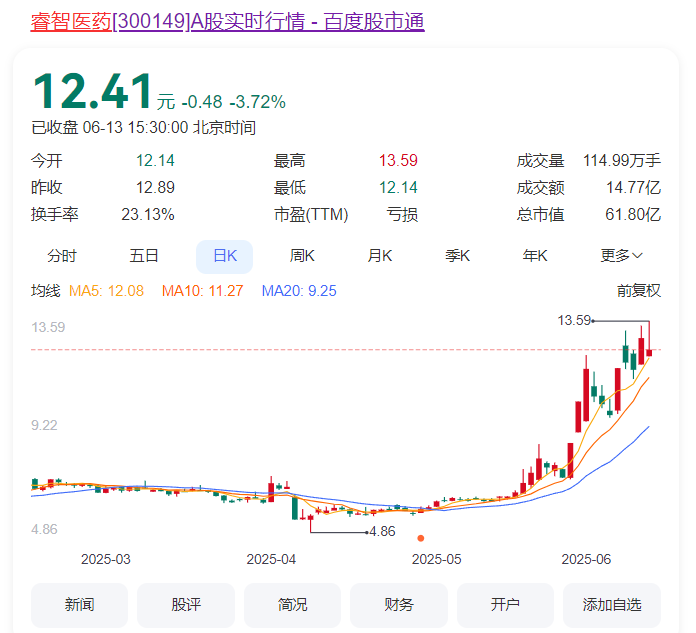The height and width of the screenshot is (633, 696).
Task: Open the 年K chart tab
Action: [x=535, y=256]
